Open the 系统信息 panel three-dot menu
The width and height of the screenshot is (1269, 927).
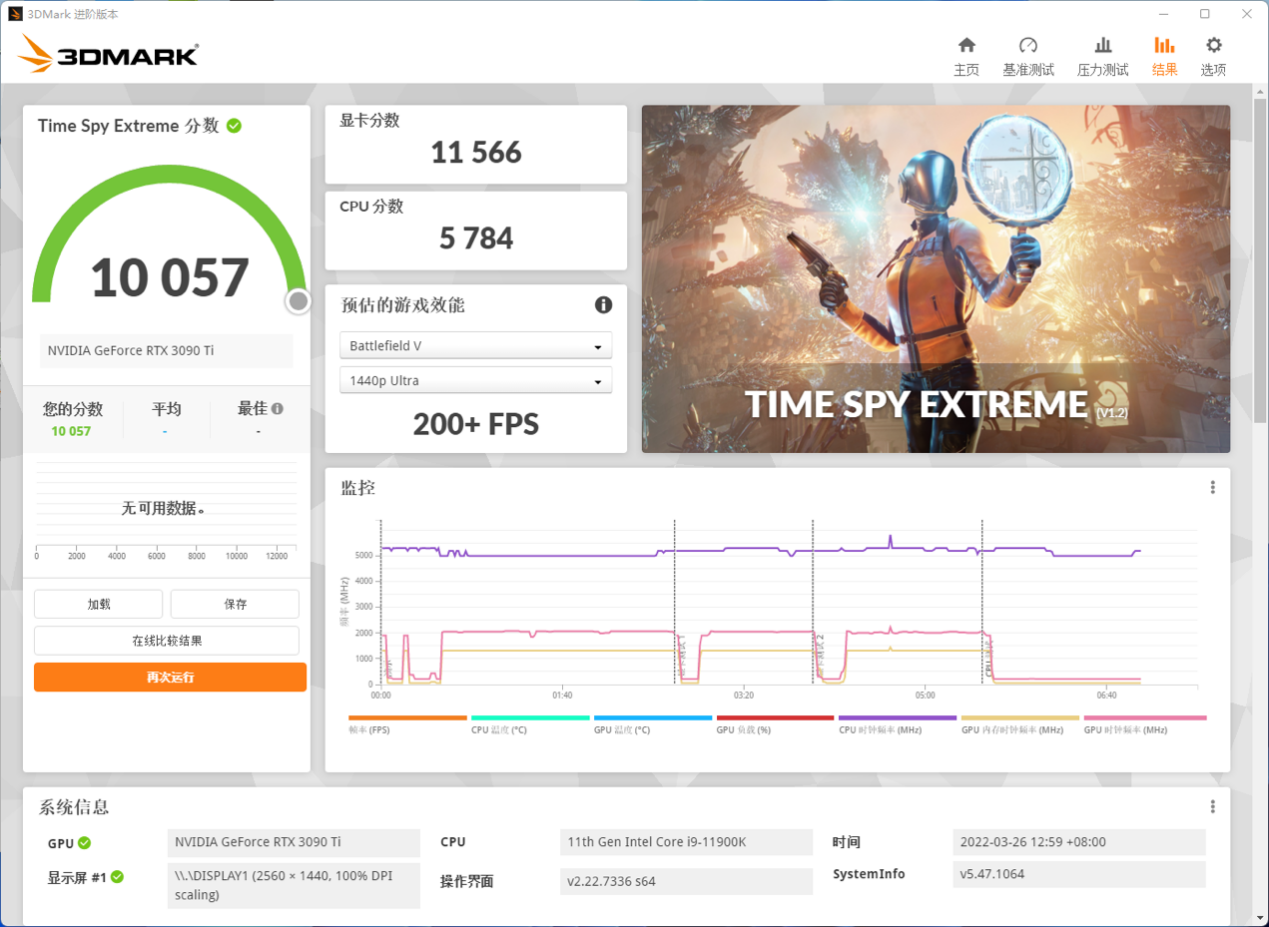(1212, 806)
